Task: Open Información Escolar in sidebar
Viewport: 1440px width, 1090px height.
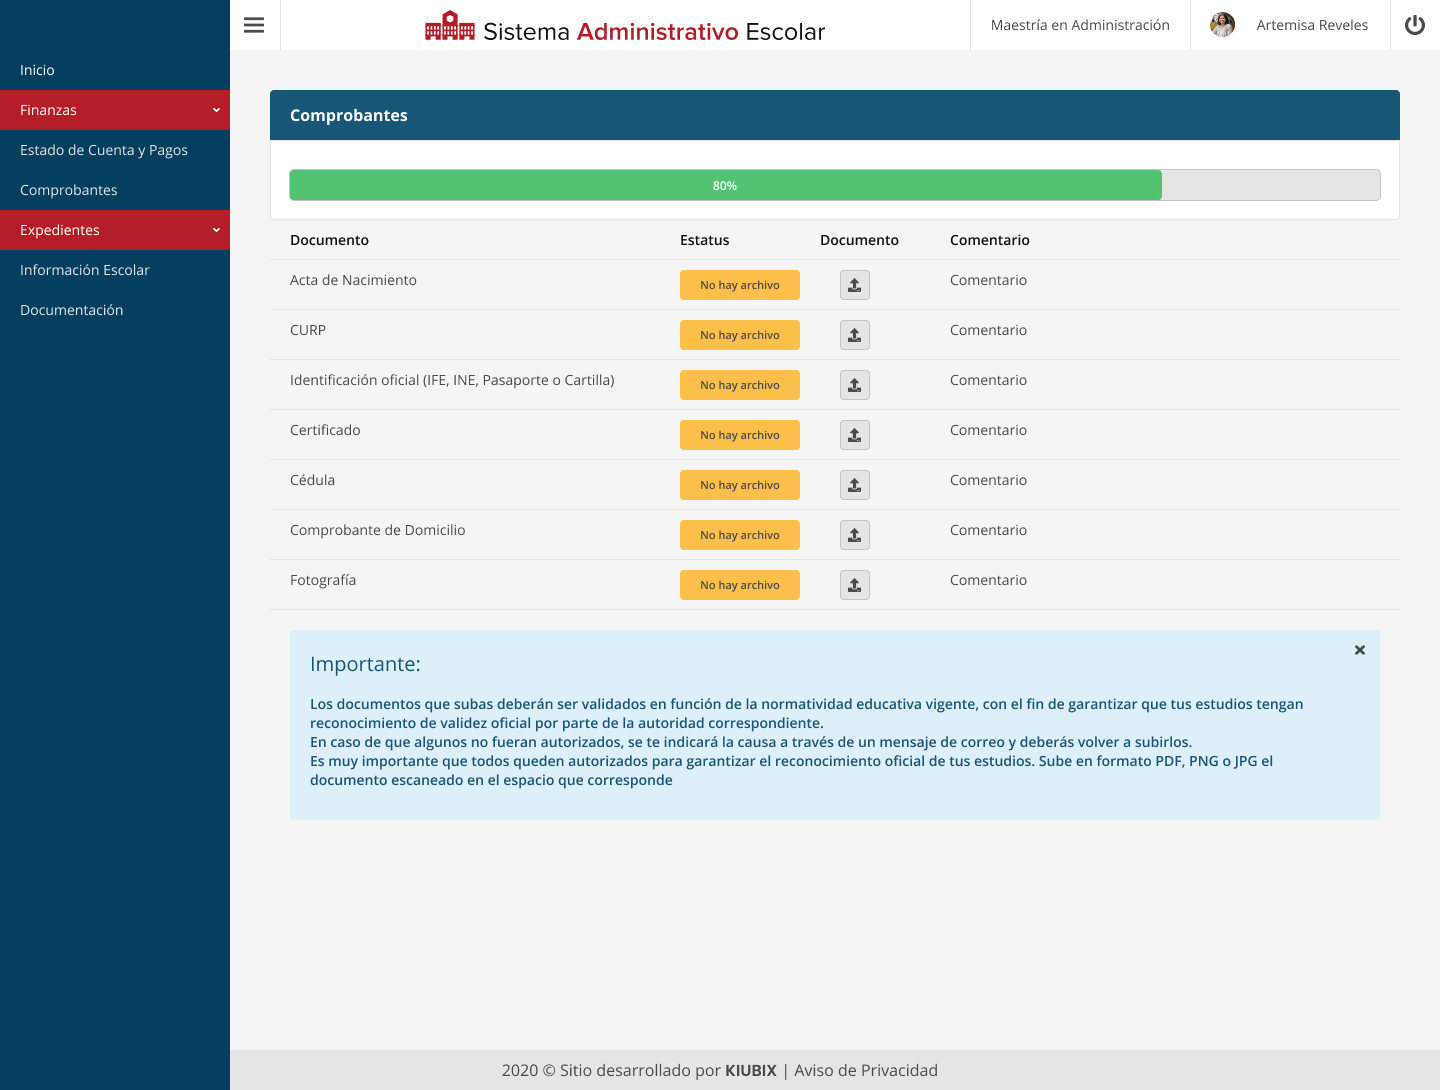Action: click(85, 270)
